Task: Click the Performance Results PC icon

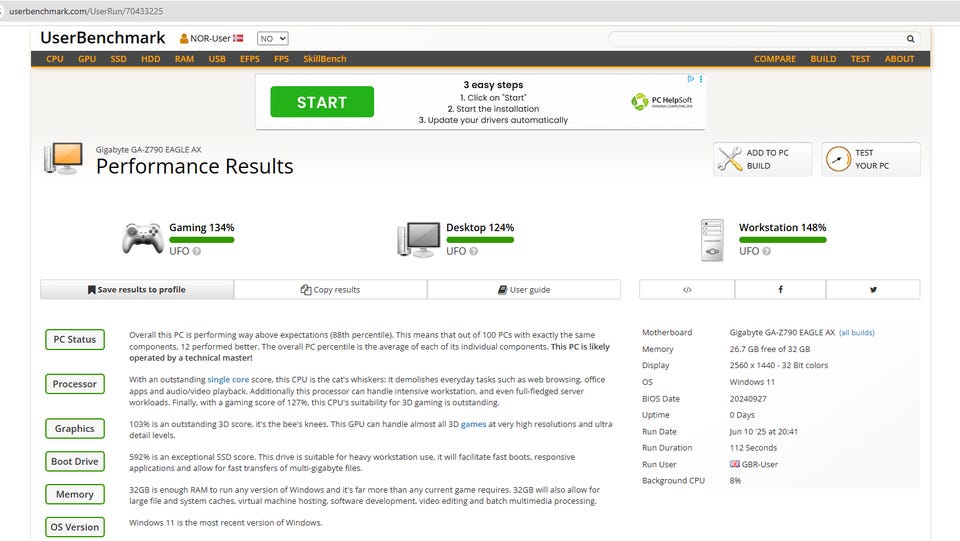Action: (x=64, y=159)
